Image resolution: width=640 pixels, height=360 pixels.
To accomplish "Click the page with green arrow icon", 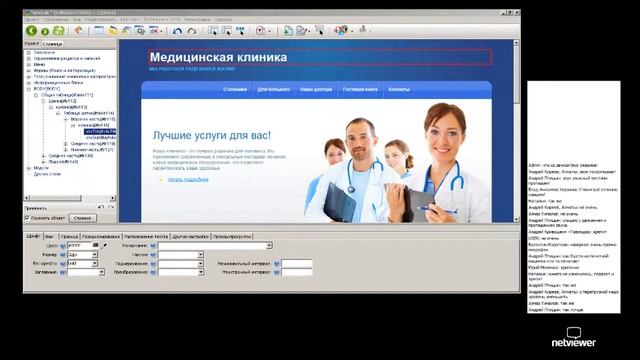I will point(288,31).
